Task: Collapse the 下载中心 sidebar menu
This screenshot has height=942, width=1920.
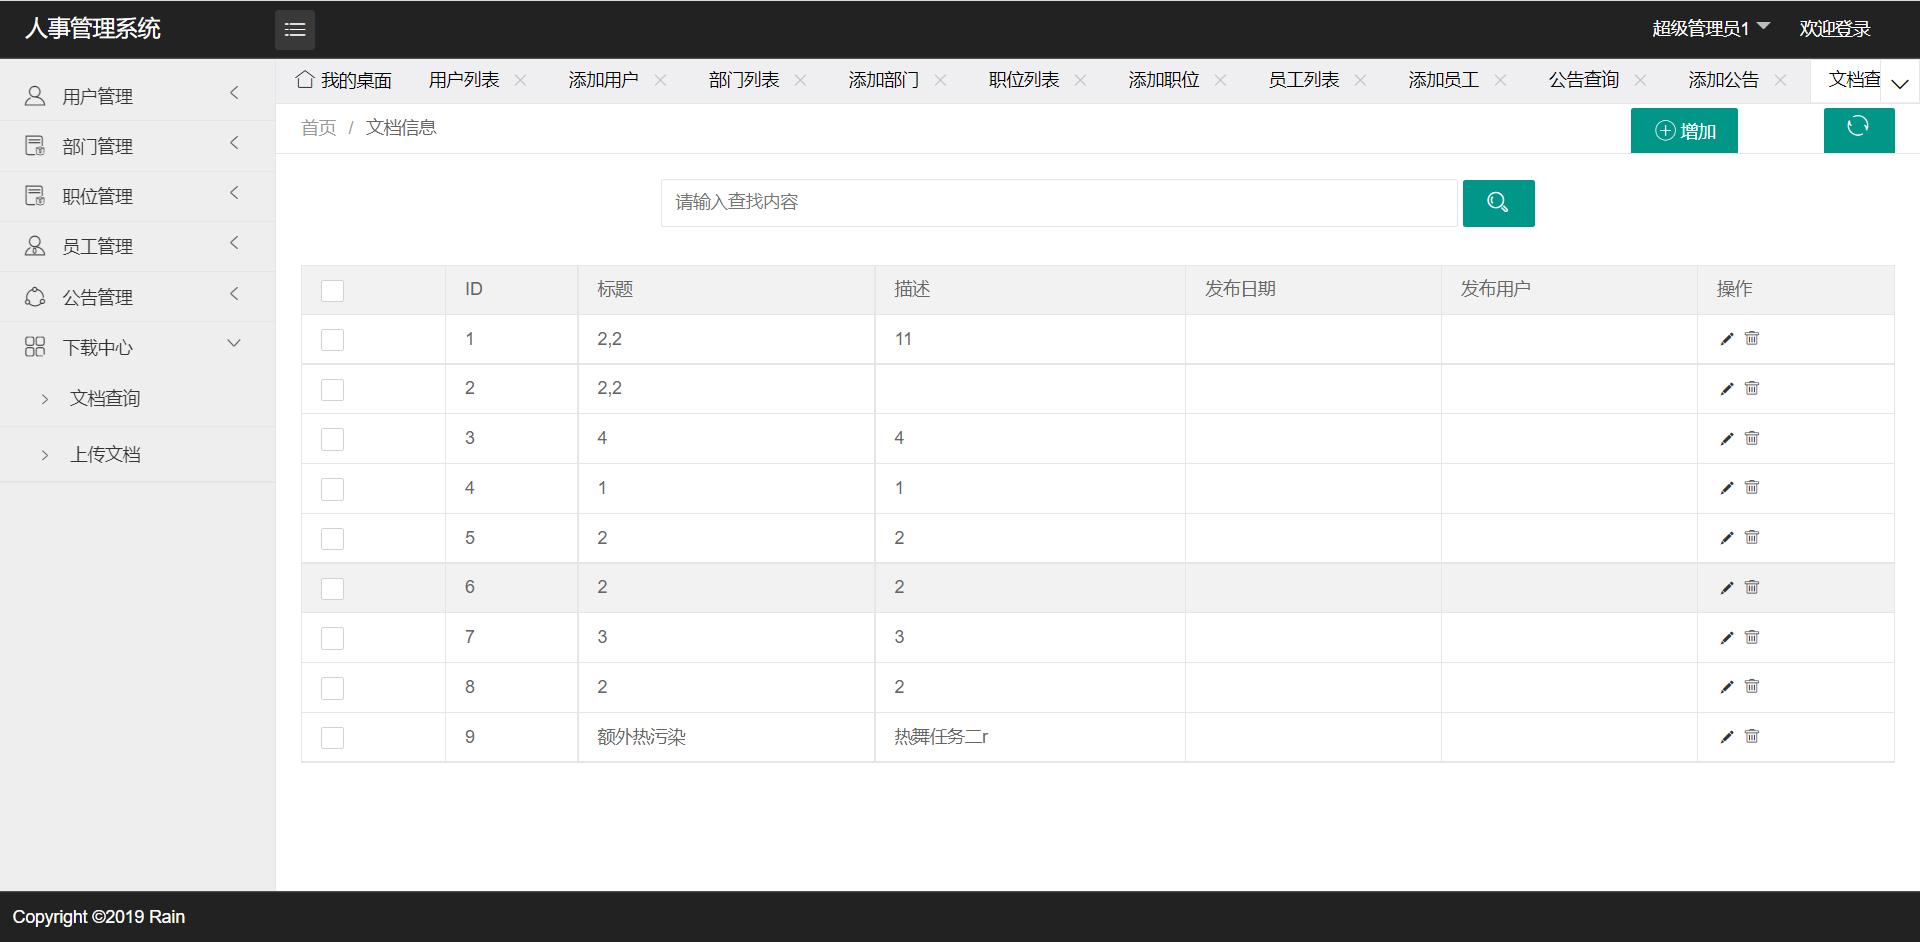Action: (137, 347)
